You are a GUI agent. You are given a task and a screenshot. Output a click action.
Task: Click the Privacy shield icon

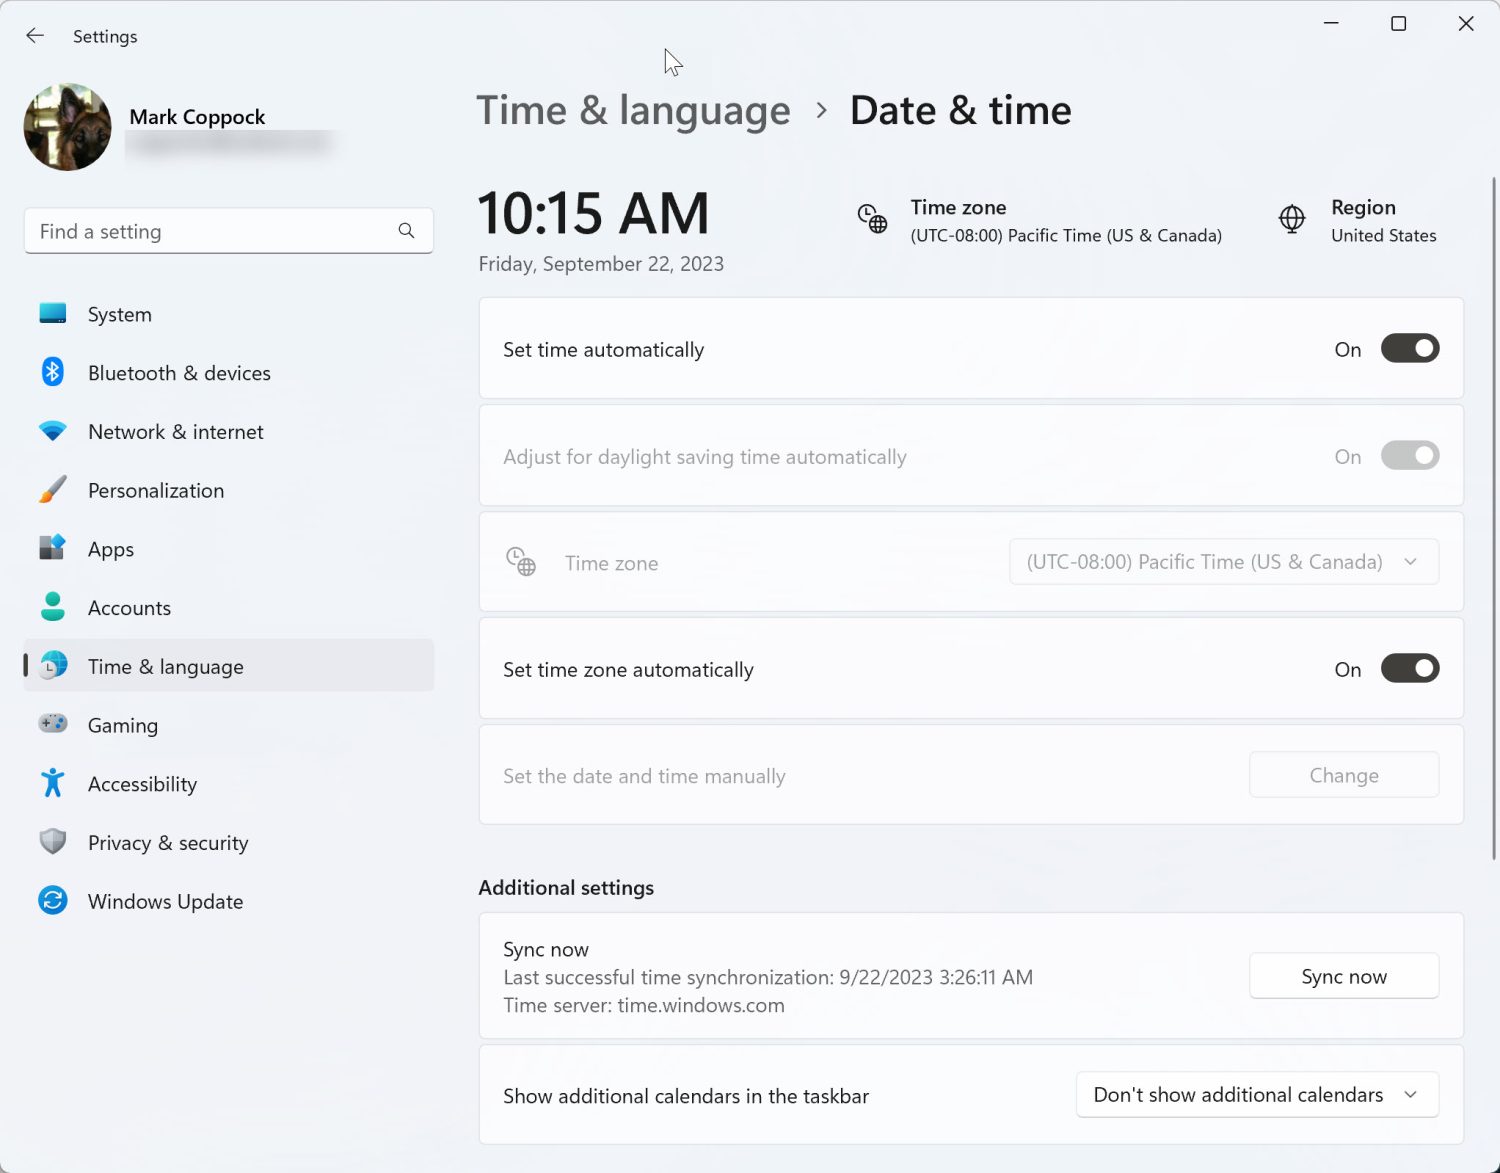coord(53,842)
